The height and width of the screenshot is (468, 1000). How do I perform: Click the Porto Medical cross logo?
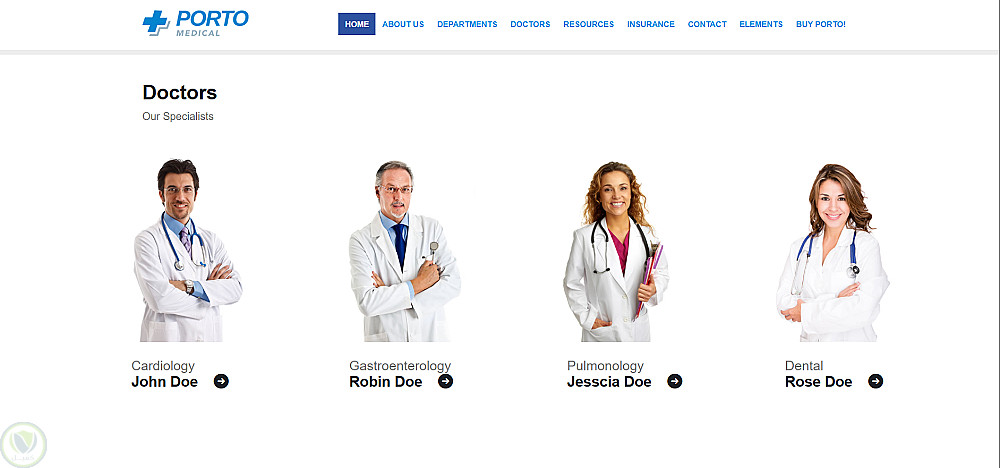[156, 23]
